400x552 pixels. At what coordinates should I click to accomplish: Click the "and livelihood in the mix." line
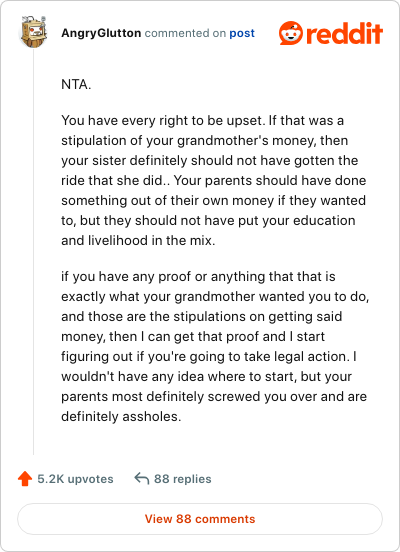tap(138, 240)
